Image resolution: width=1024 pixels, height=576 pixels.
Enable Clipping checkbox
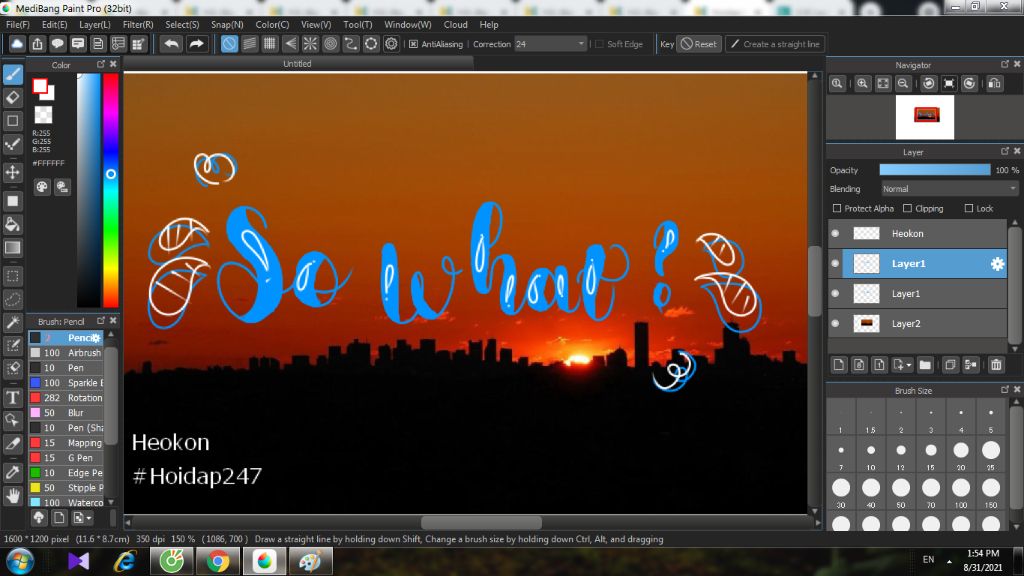(907, 208)
